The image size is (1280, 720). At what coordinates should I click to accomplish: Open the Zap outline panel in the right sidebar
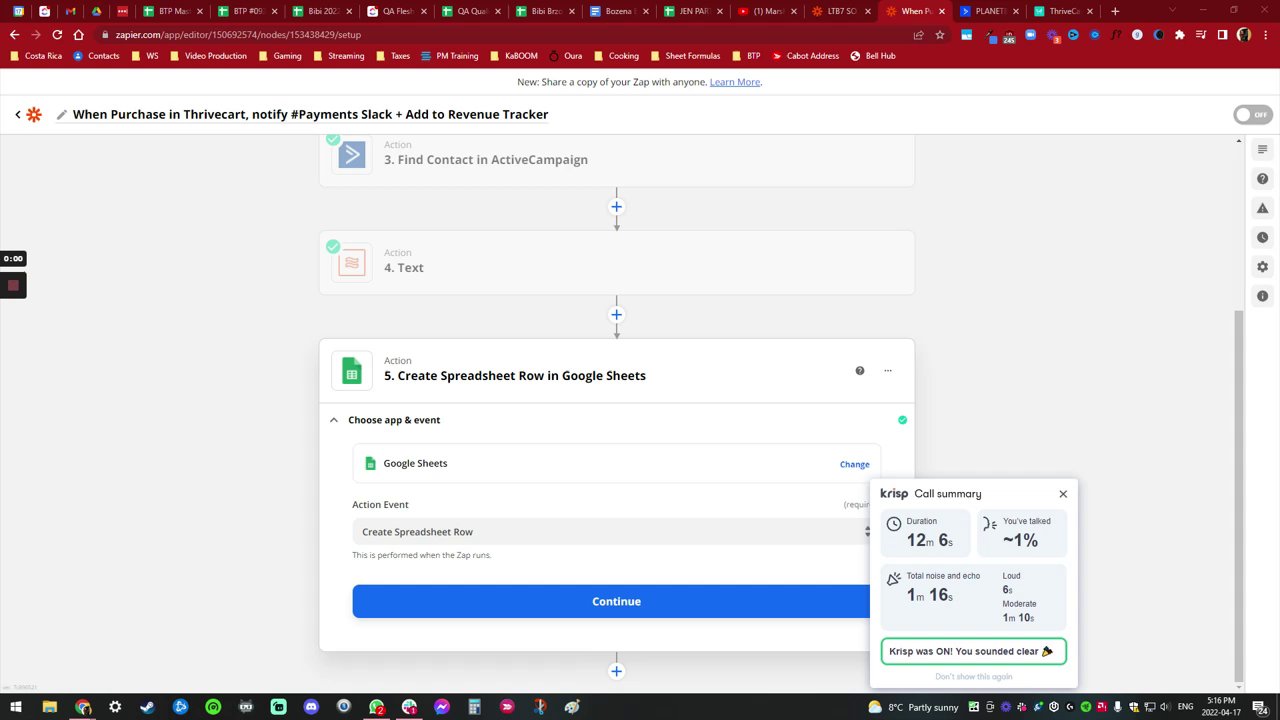[1262, 150]
